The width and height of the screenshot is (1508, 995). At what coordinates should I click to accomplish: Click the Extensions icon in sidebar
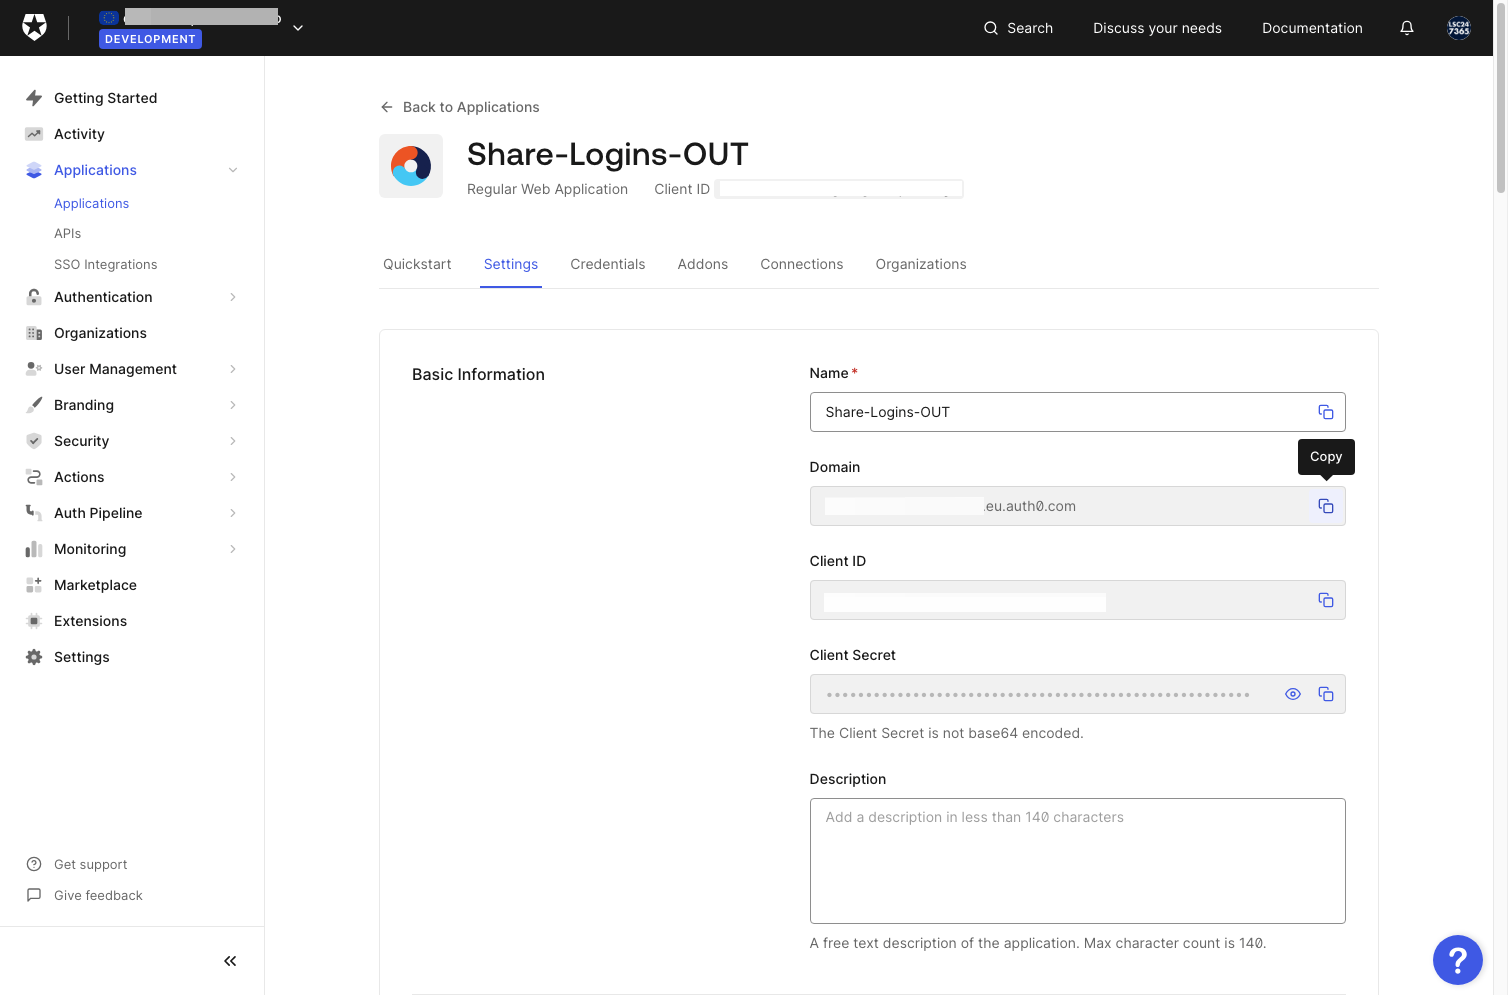click(34, 621)
